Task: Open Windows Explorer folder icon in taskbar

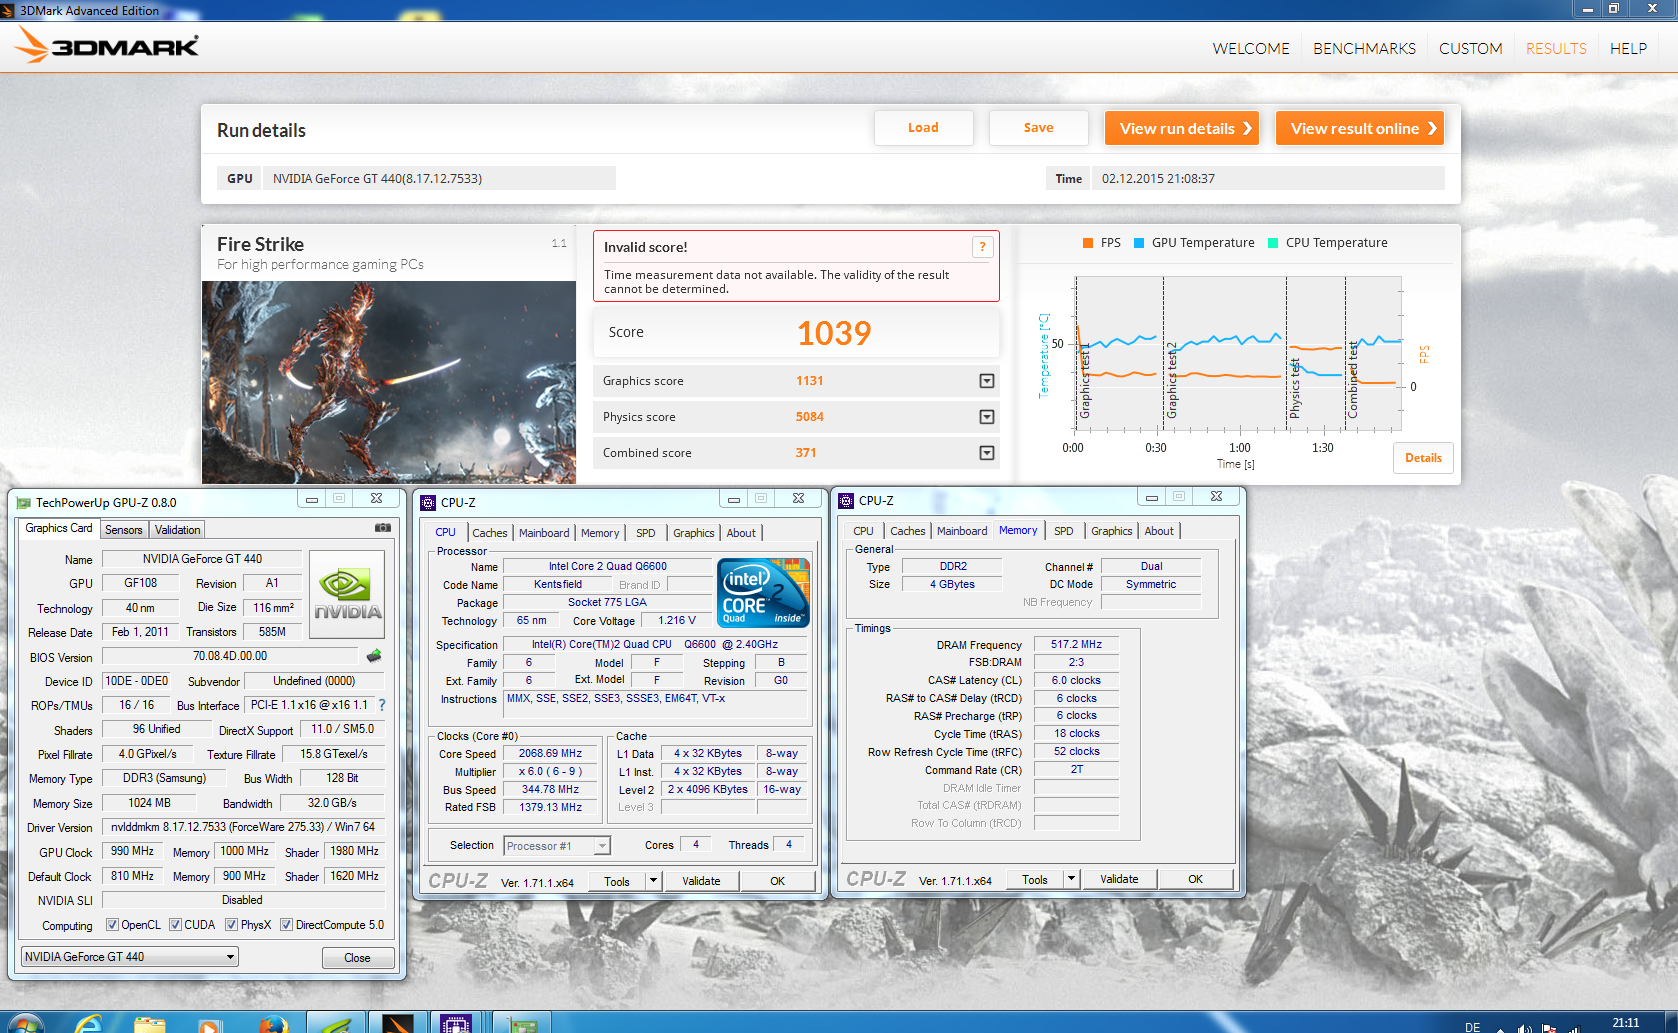Action: (x=149, y=1024)
